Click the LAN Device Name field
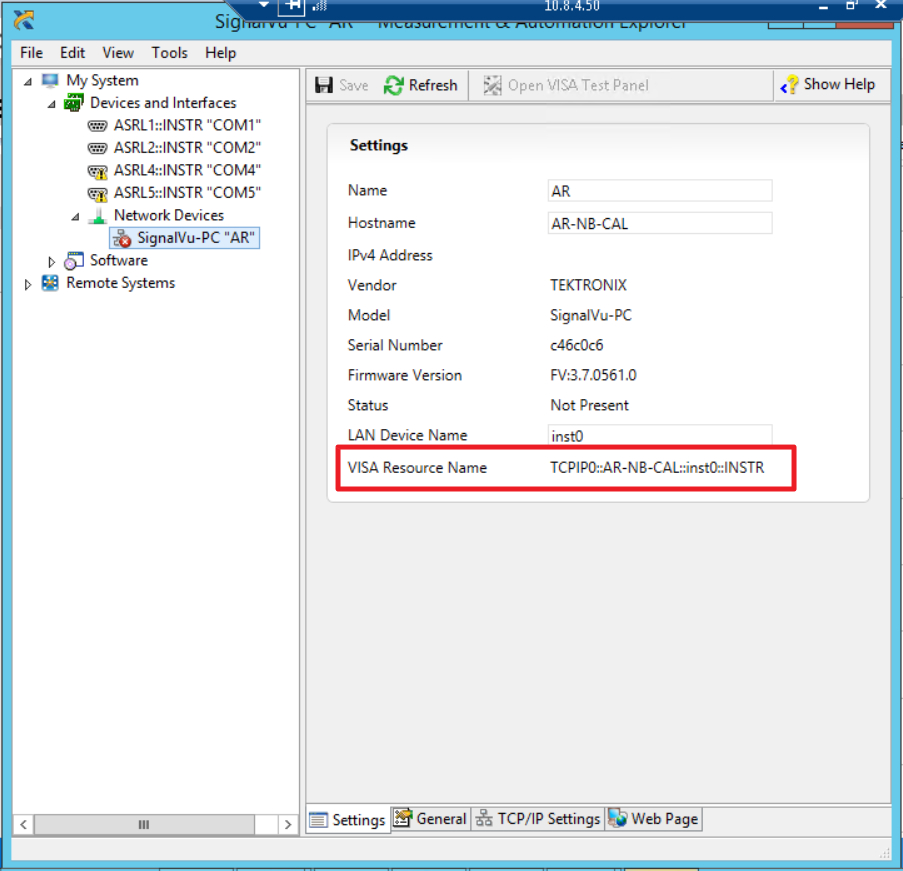The image size is (903, 871). [660, 436]
